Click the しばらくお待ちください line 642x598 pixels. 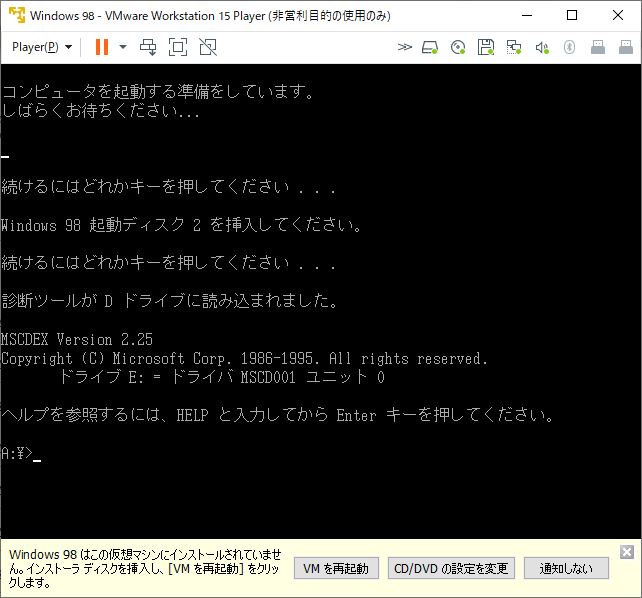(x=101, y=111)
